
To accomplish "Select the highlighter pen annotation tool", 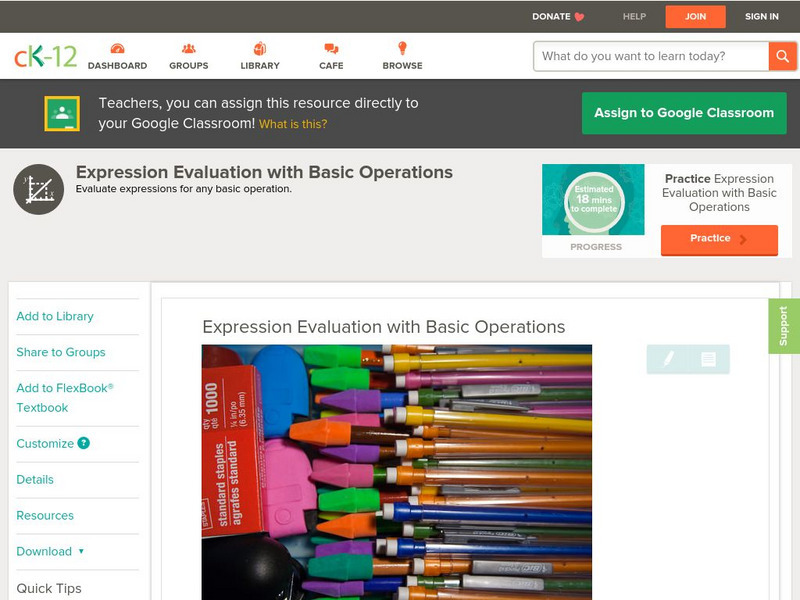I will click(668, 359).
